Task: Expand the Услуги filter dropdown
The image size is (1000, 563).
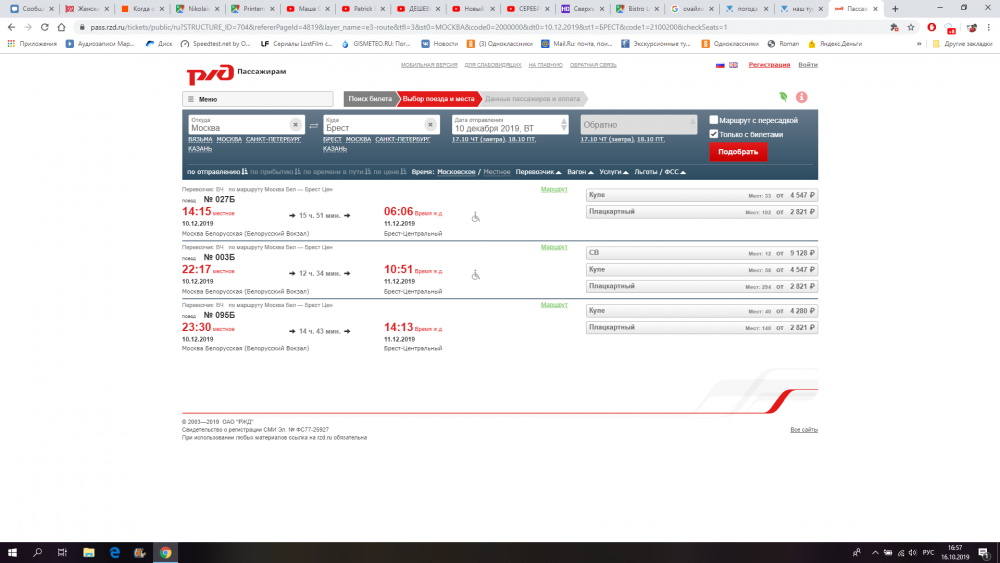Action: [x=615, y=172]
